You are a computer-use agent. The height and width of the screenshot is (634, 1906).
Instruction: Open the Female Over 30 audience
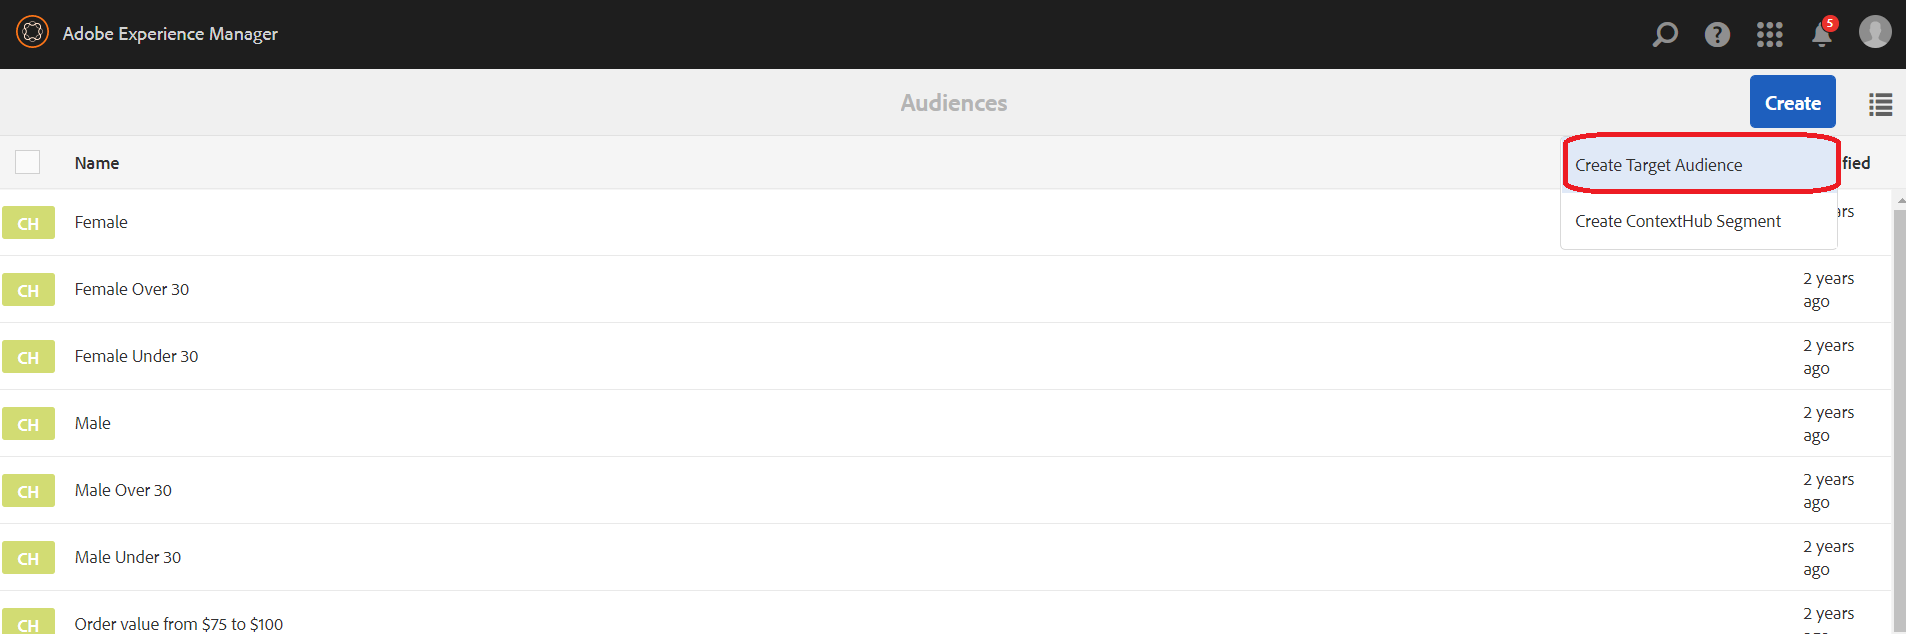pos(132,289)
